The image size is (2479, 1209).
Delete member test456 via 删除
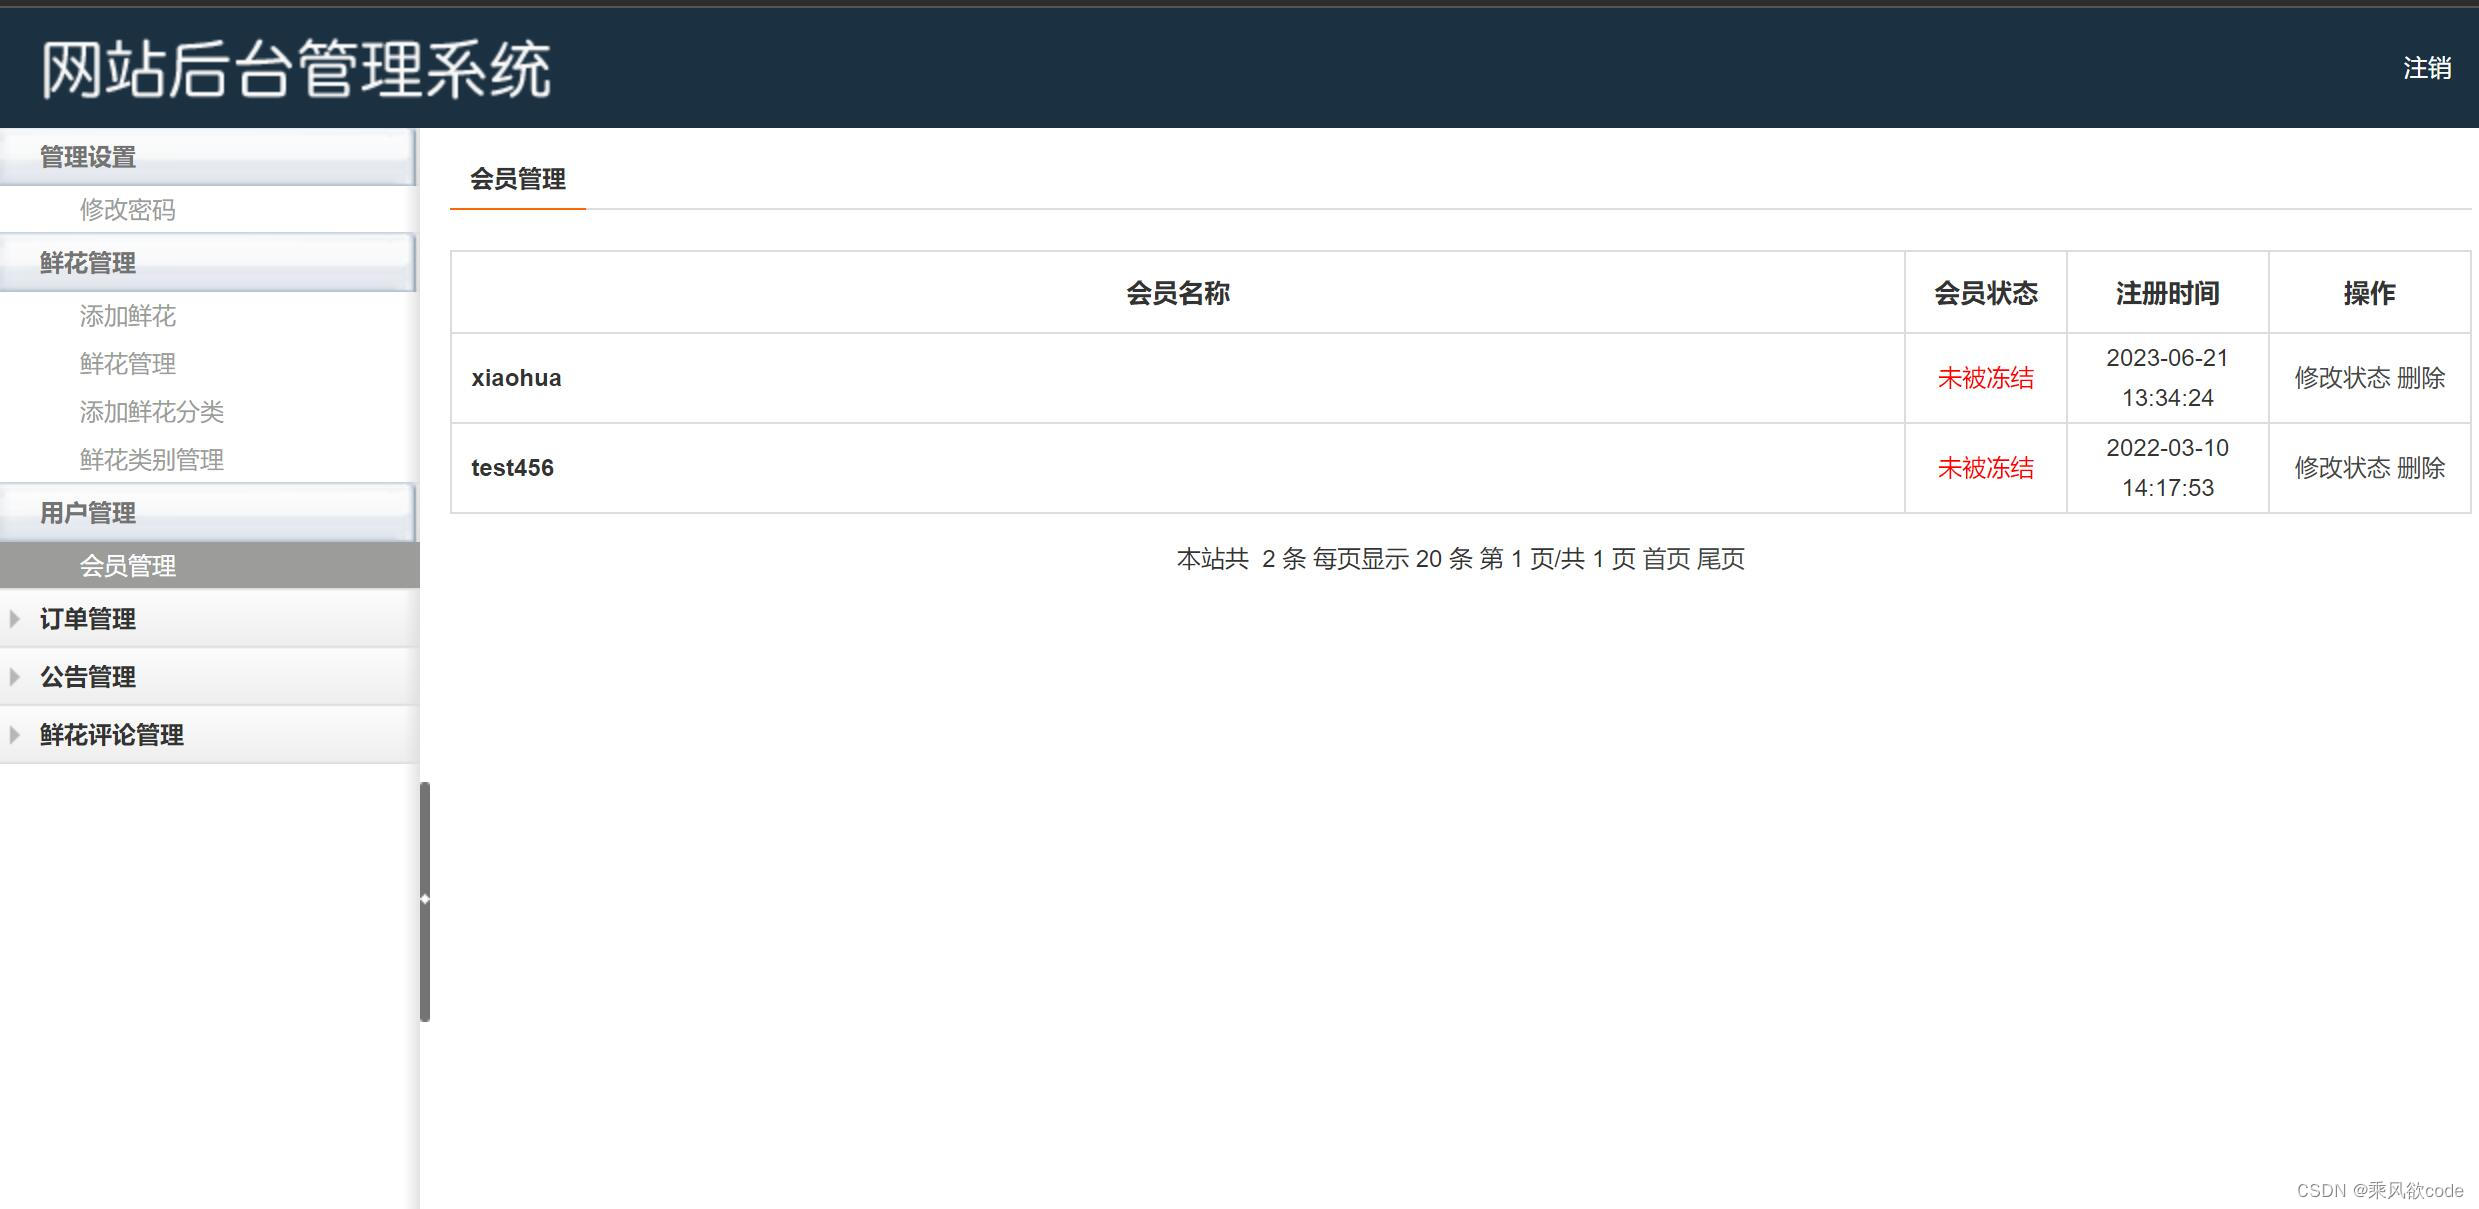click(2421, 468)
